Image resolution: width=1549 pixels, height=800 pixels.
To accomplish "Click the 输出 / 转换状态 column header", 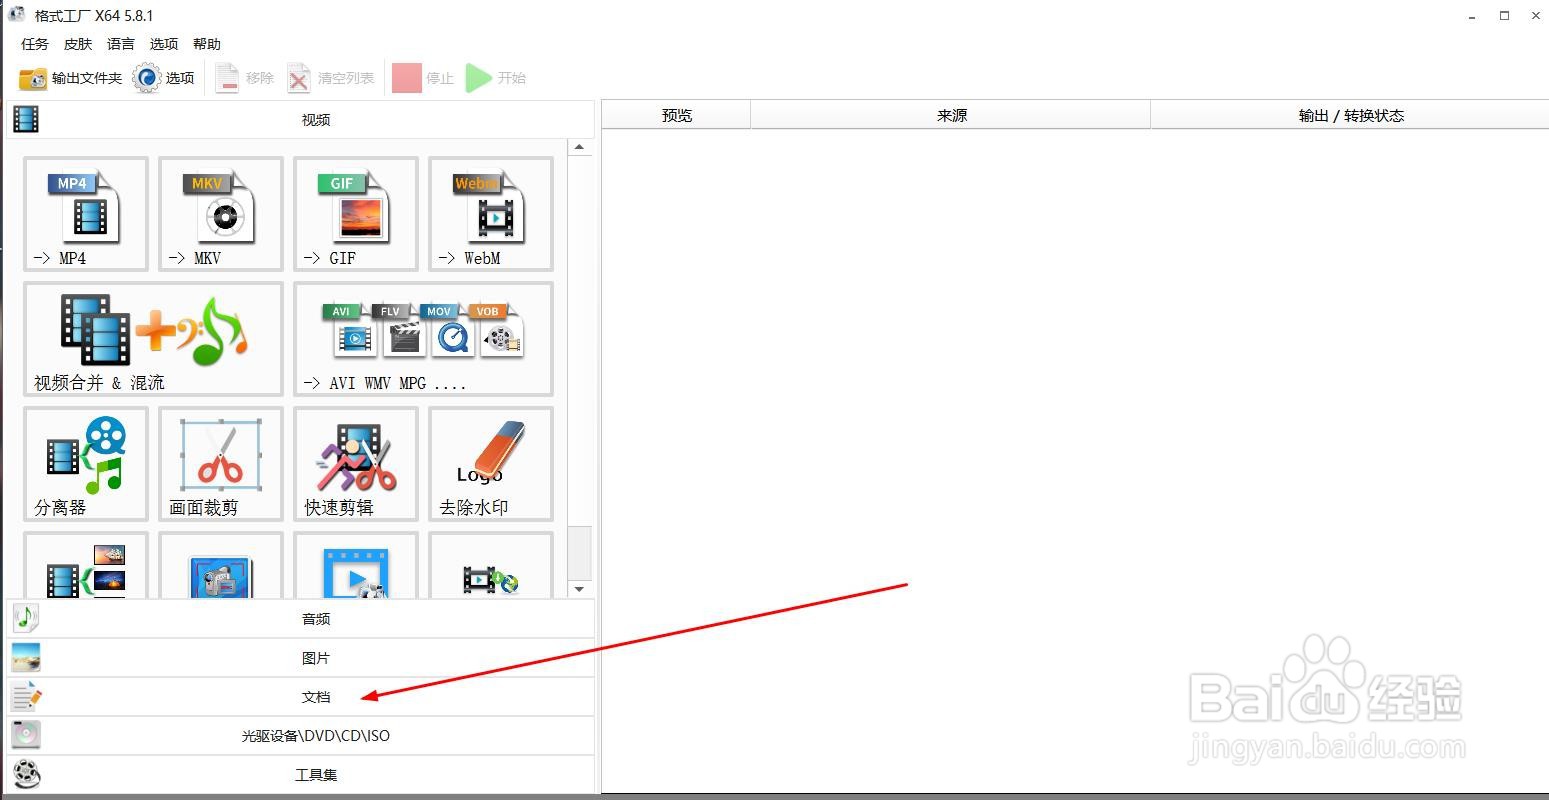I will (1350, 116).
